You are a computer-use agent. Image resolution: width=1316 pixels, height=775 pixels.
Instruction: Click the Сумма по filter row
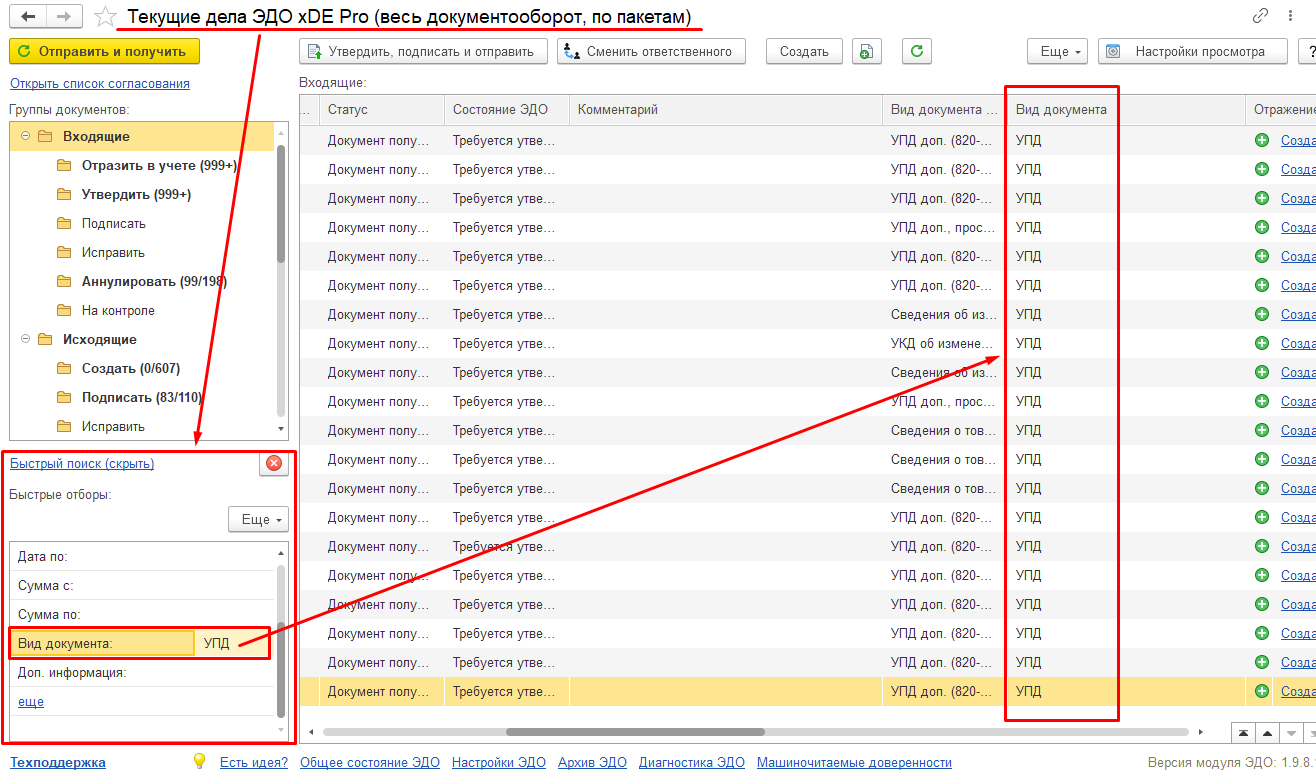point(141,614)
